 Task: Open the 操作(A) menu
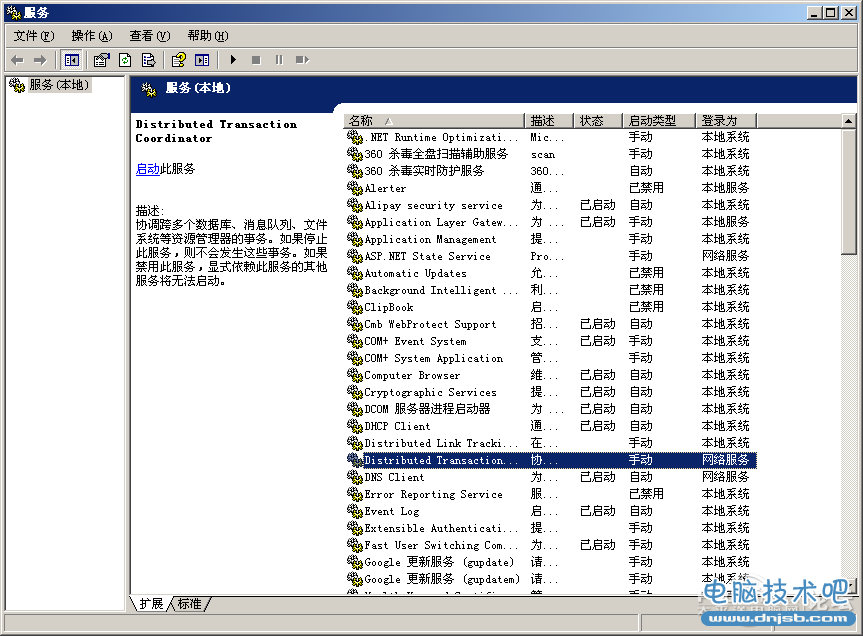tap(91, 36)
